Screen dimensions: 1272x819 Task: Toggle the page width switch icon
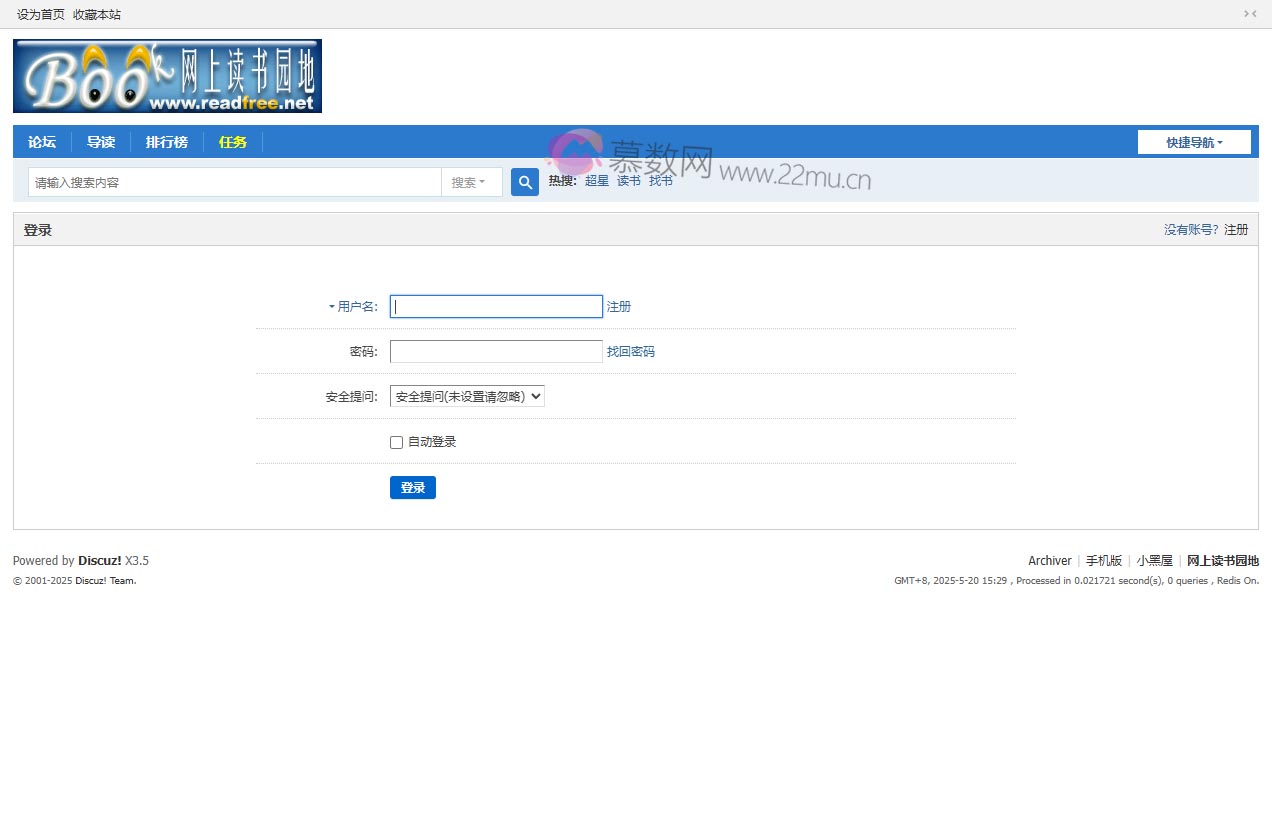point(1250,14)
